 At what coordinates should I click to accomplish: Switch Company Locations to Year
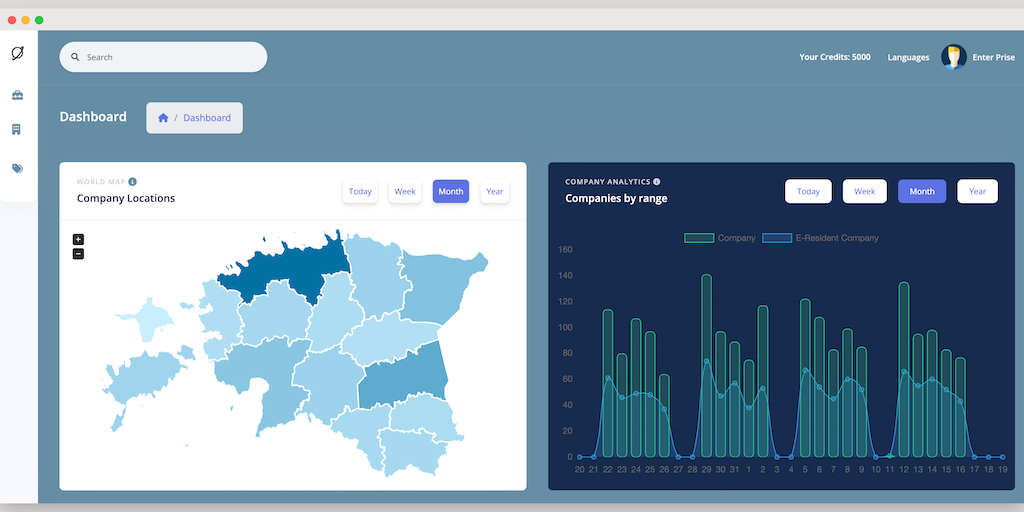tap(495, 191)
